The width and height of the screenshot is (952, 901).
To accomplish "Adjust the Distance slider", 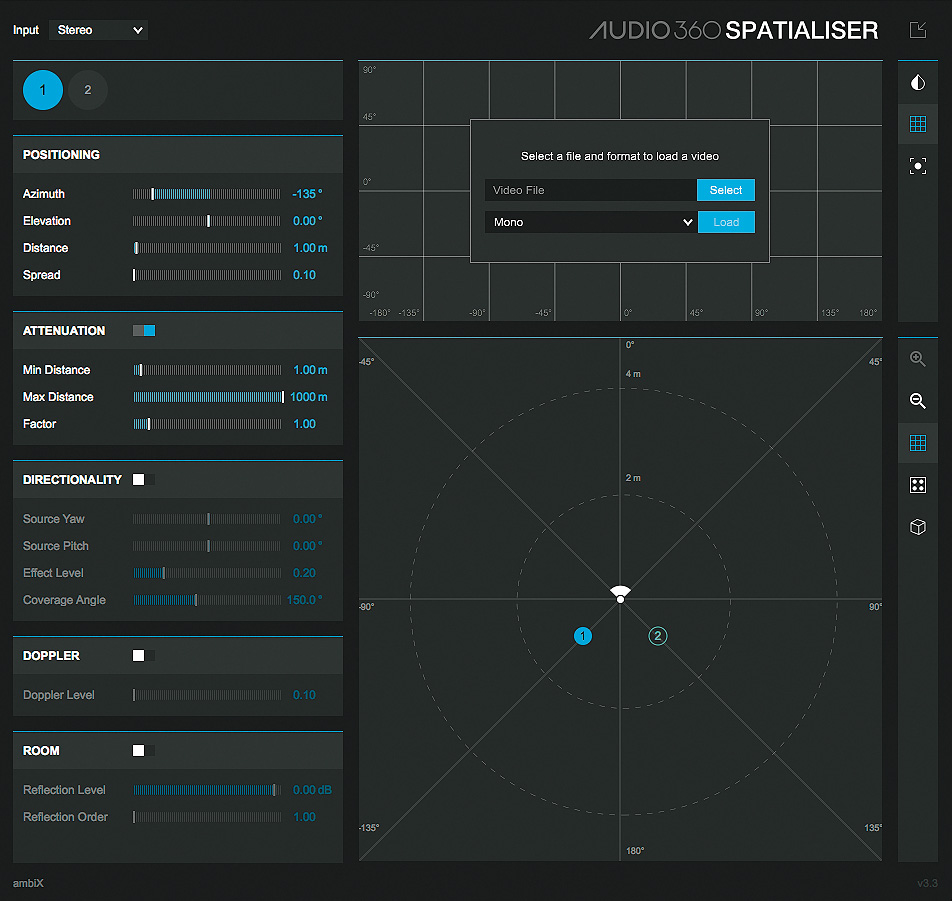I will (207, 248).
